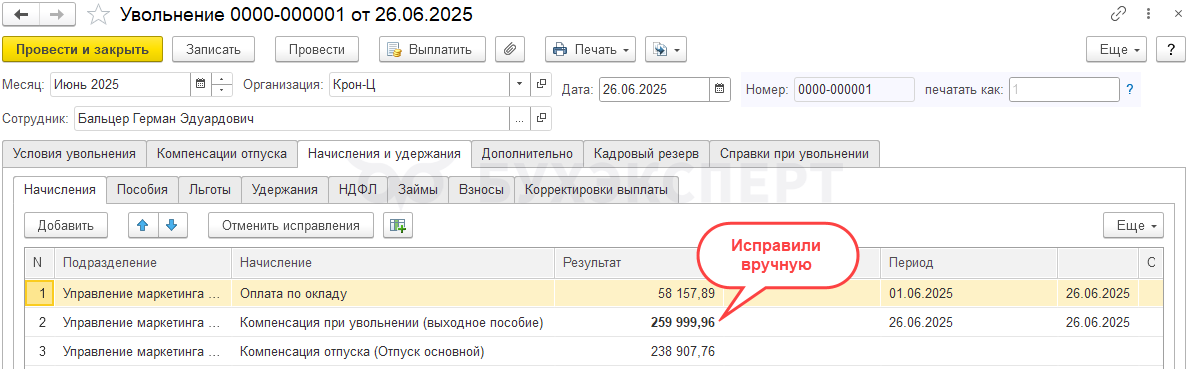This screenshot has height=369, width=1188.
Task: Show help for печатать как question mark
Action: pyautogui.click(x=1129, y=89)
